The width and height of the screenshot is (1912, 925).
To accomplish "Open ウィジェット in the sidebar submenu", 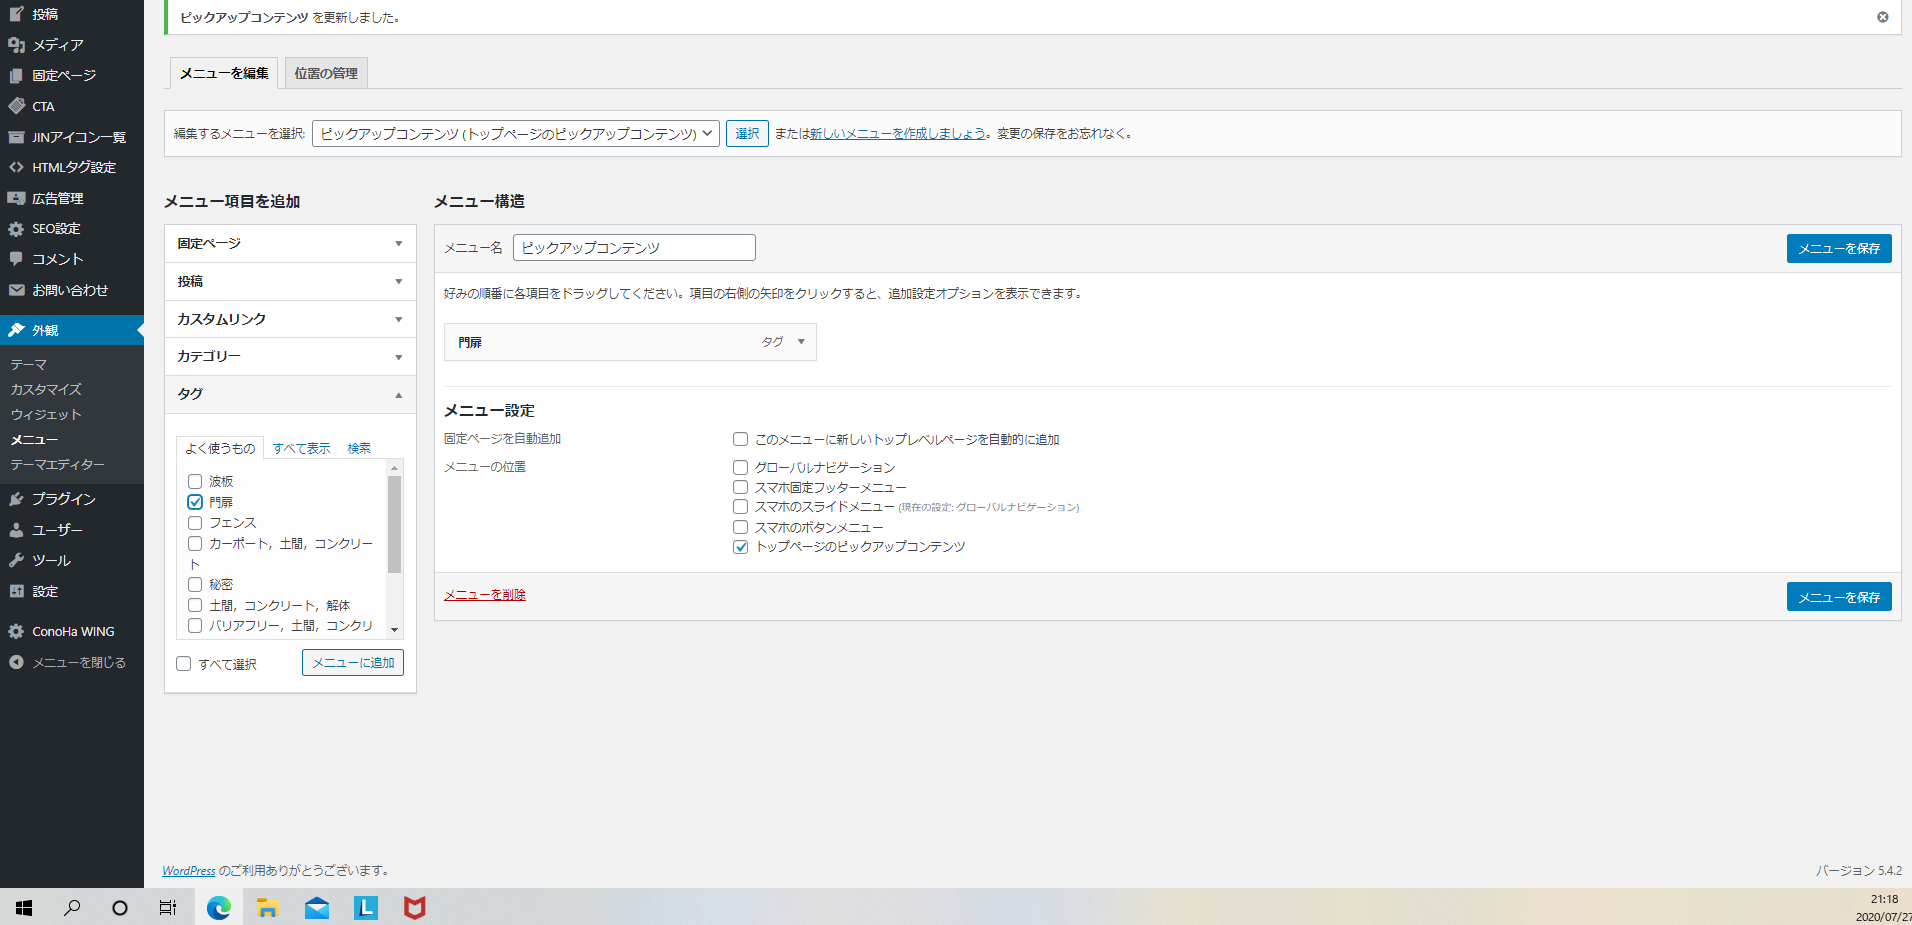I will pos(46,414).
